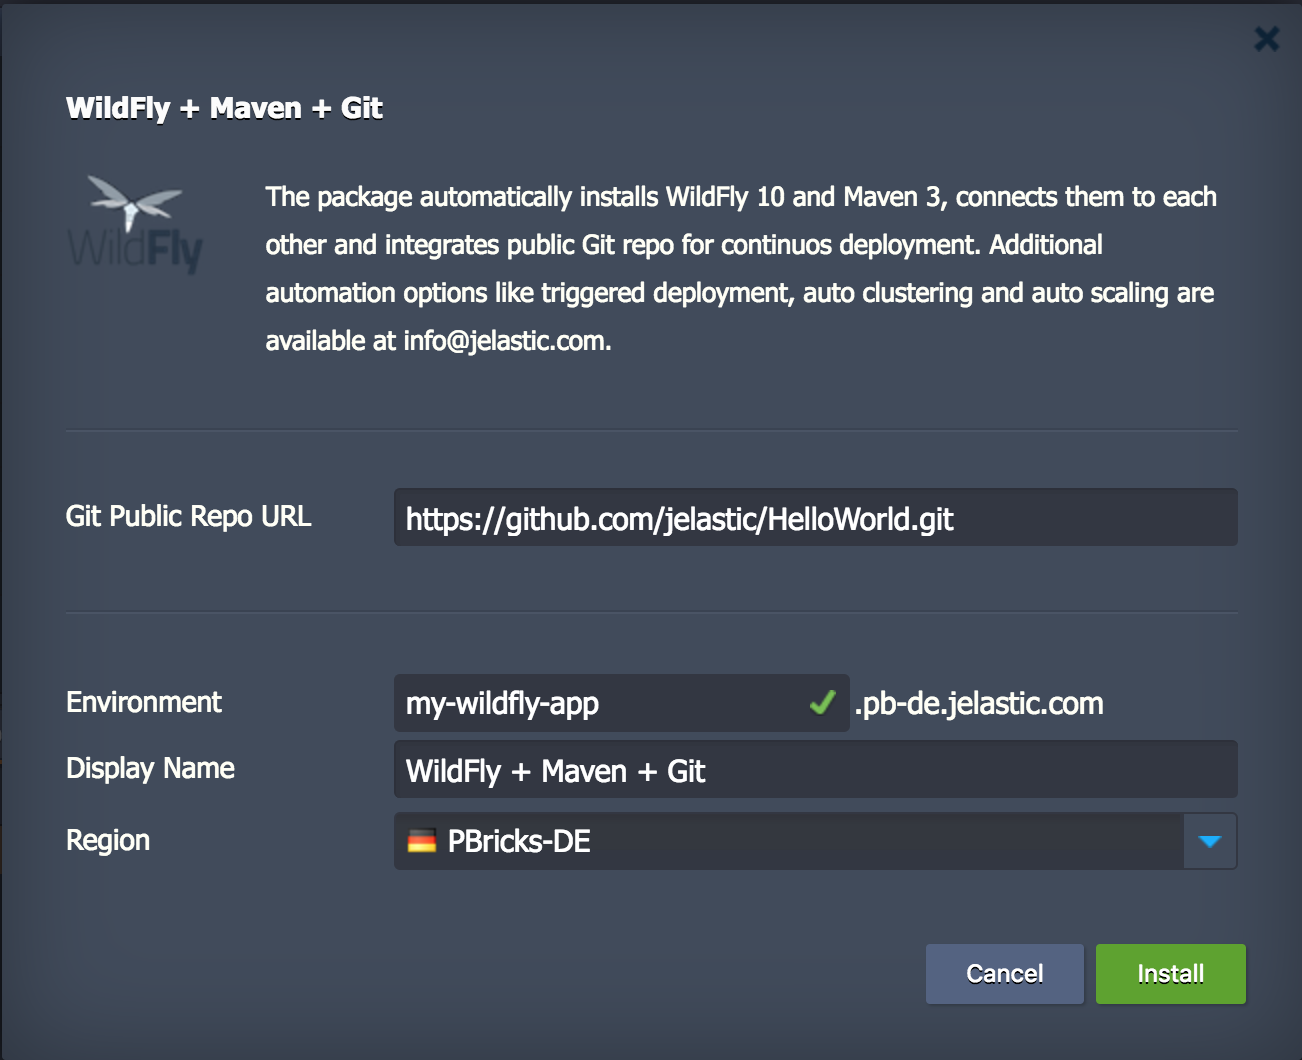The height and width of the screenshot is (1060, 1302).
Task: Click the 'Display Name' label
Action: pos(150,768)
